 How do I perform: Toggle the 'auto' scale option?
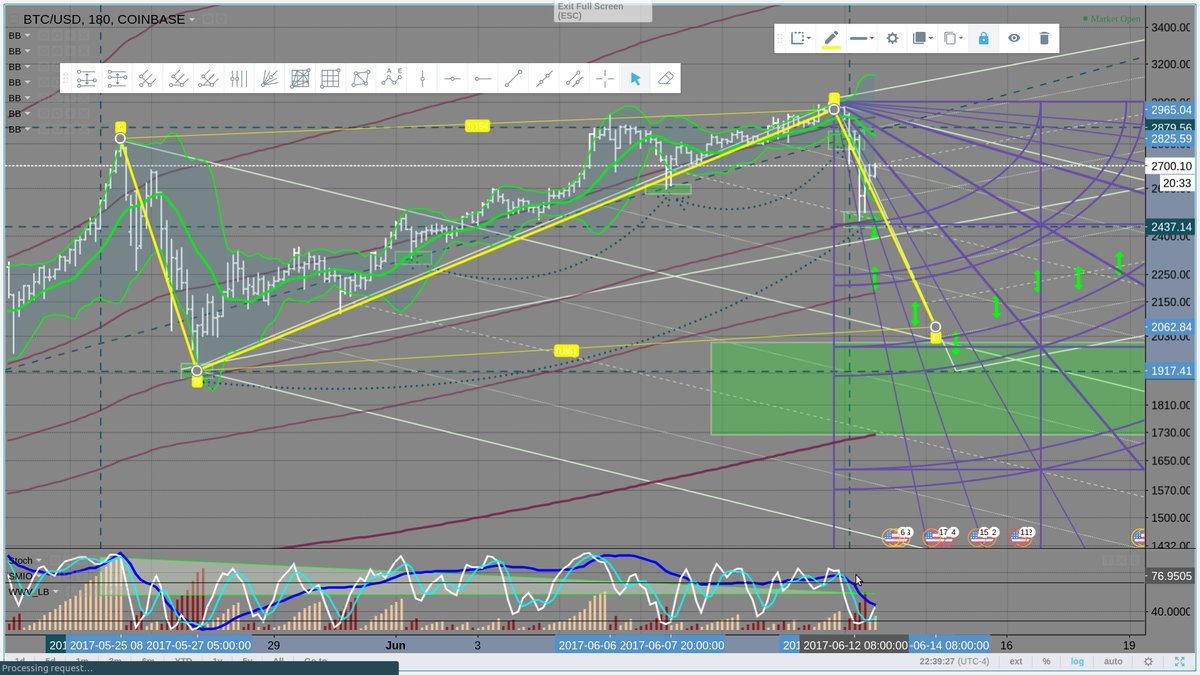tap(1112, 661)
